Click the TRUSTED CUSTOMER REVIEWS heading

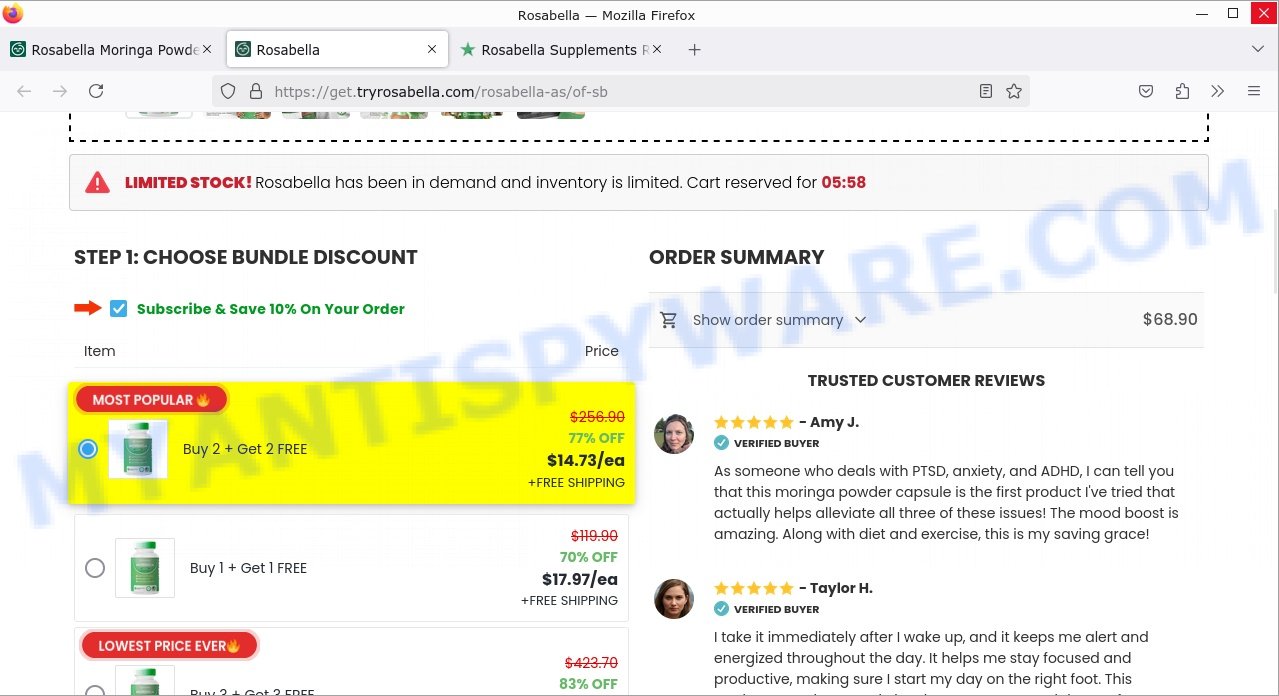click(x=926, y=380)
